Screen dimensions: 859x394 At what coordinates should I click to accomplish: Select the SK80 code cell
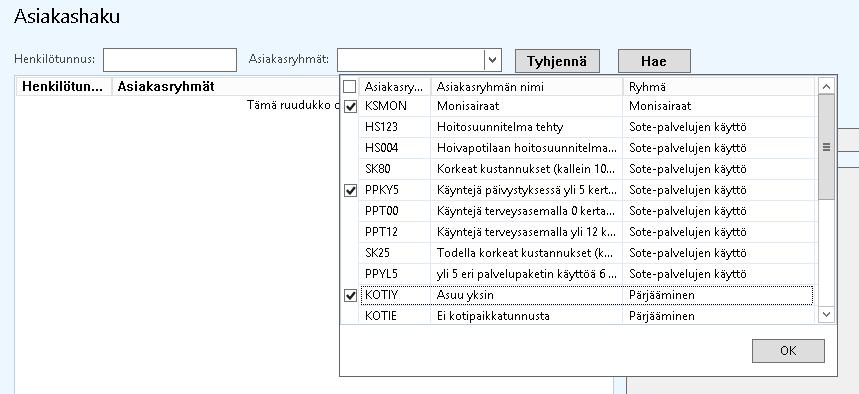coord(395,169)
